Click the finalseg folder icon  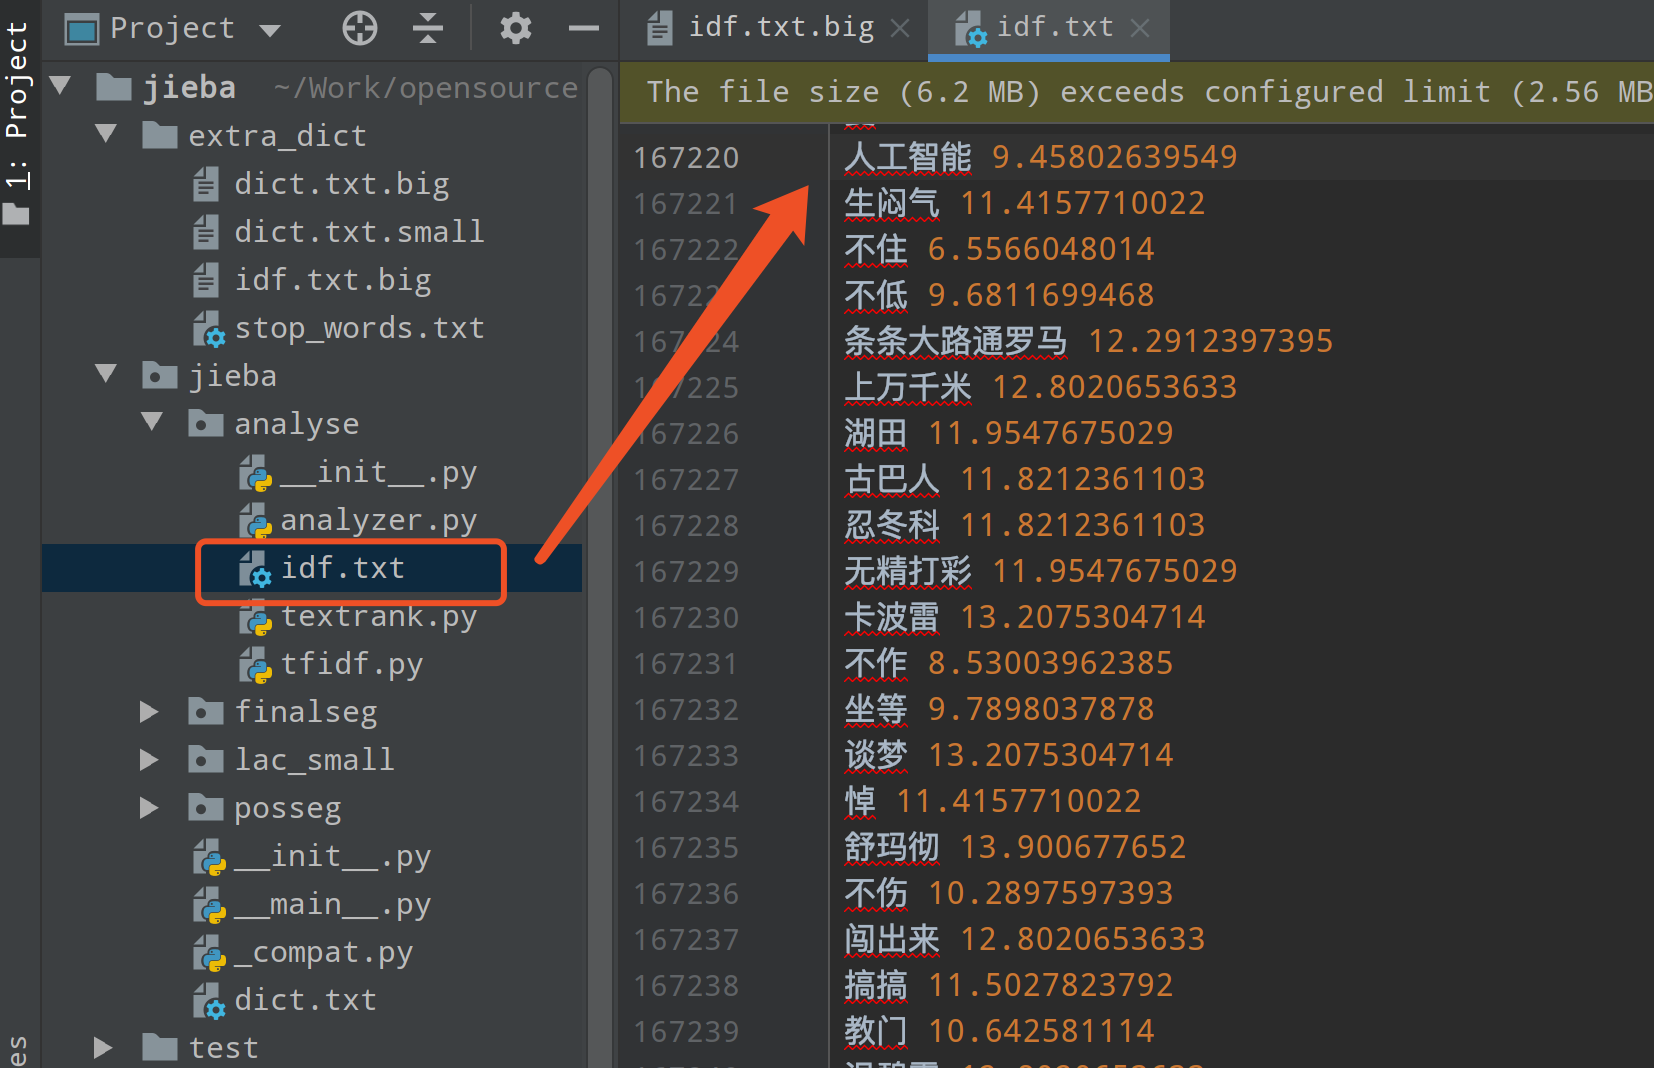pos(206,711)
